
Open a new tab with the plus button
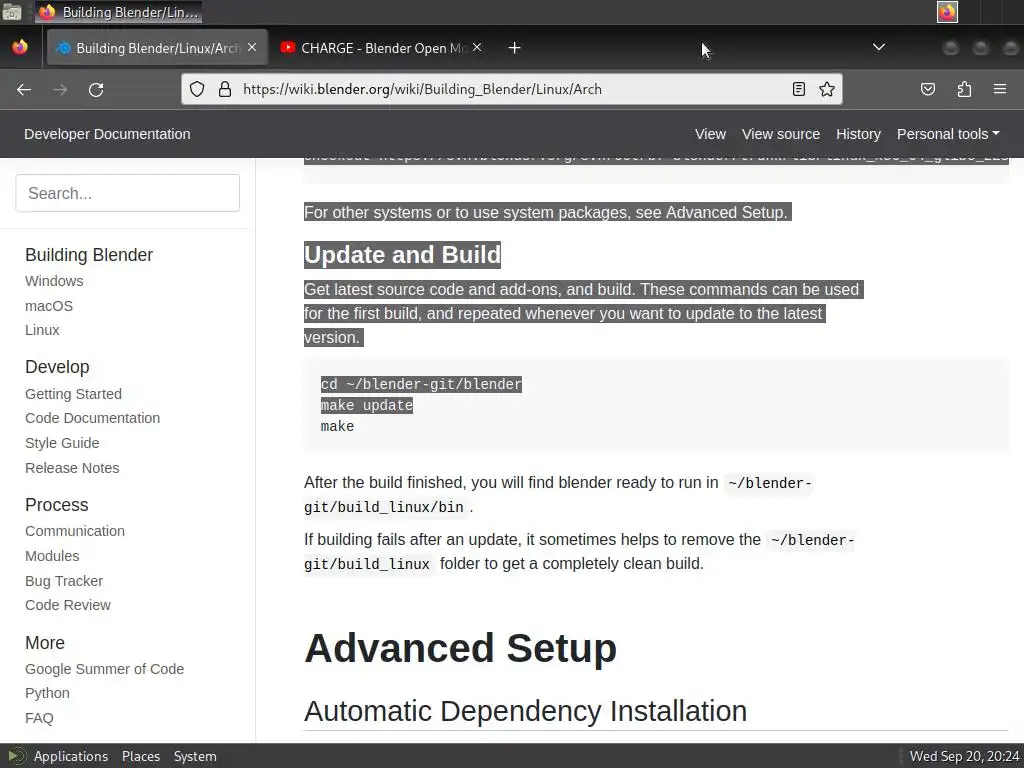(515, 48)
